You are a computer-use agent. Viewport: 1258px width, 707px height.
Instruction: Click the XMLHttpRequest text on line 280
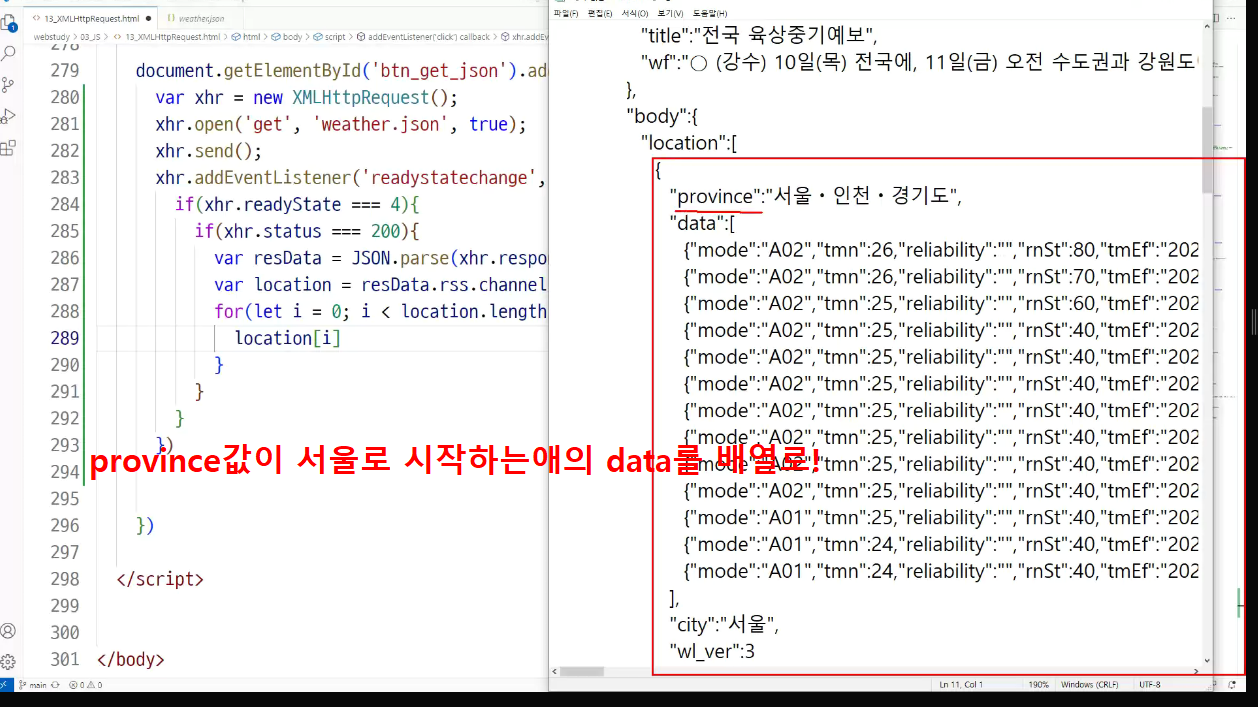[x=360, y=97]
